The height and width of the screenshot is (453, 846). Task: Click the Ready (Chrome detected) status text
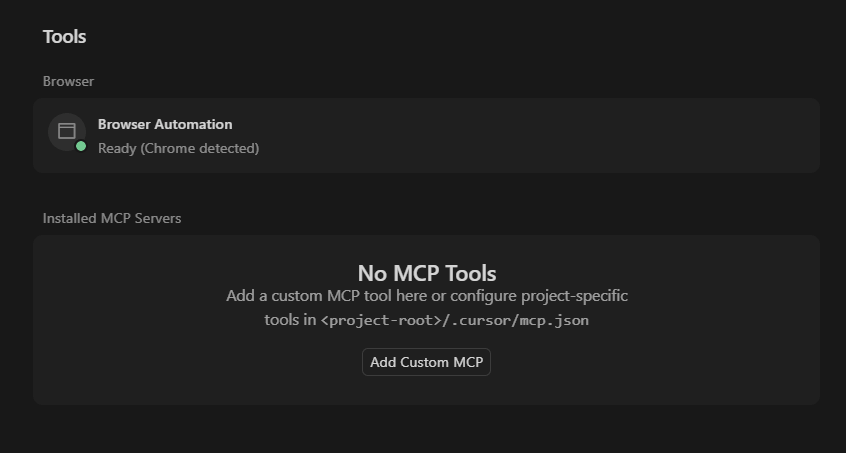coord(178,148)
